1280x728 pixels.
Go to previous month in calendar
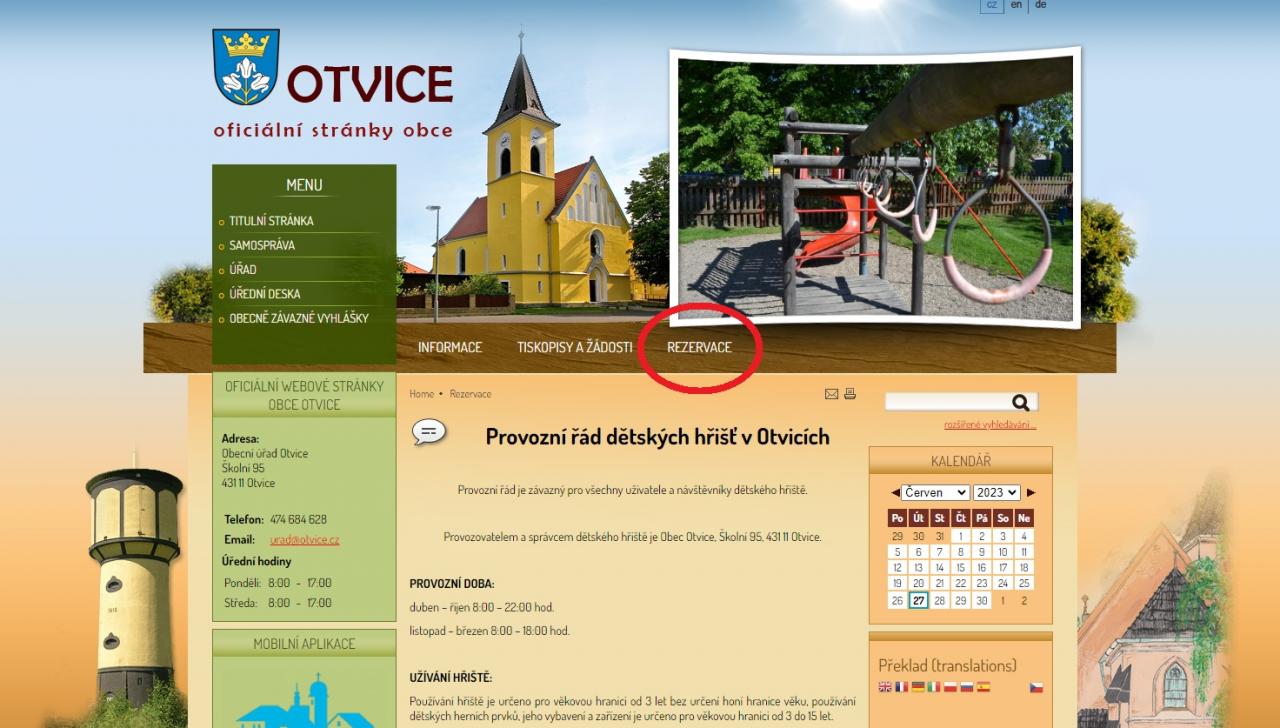point(895,493)
